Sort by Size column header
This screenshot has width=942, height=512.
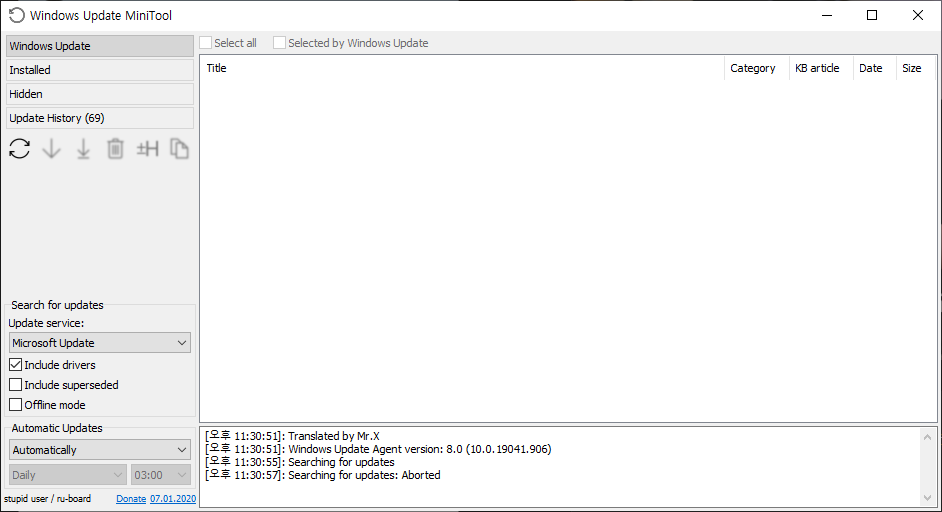(916, 68)
